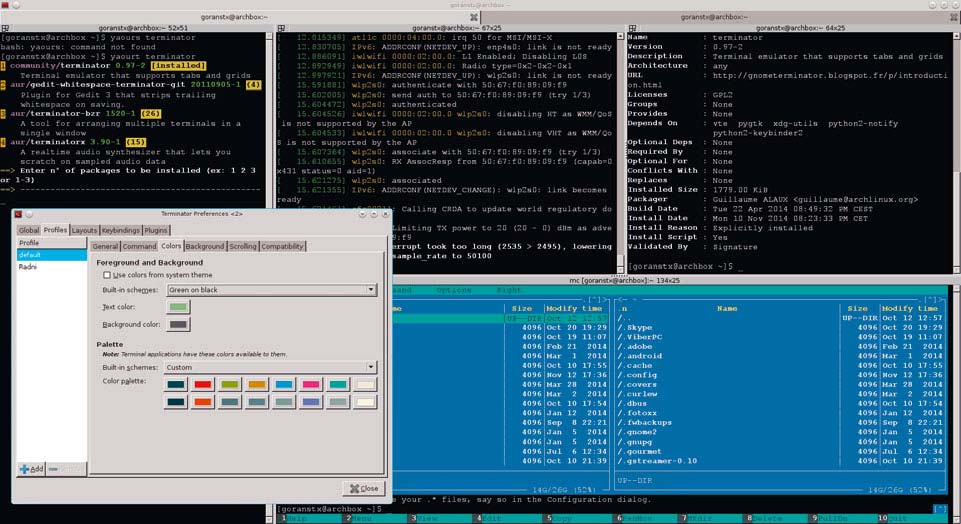Click the scrollbar of the 64x25 package info terminal
961x524 pixels.
click(x=957, y=153)
